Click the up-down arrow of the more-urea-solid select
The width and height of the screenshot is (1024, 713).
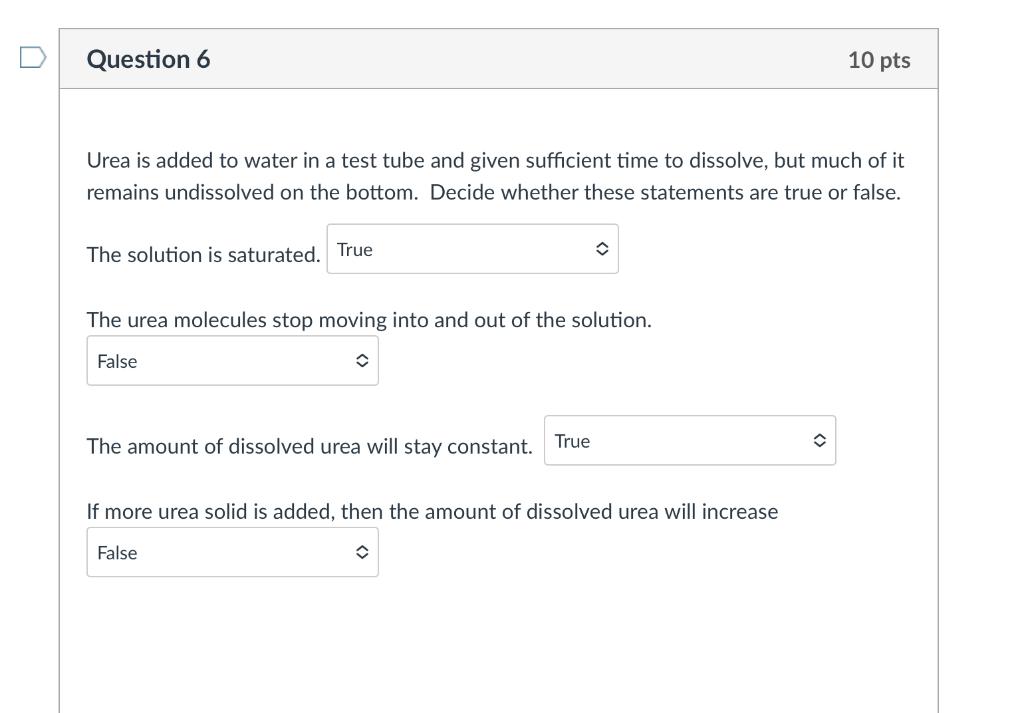pos(362,552)
